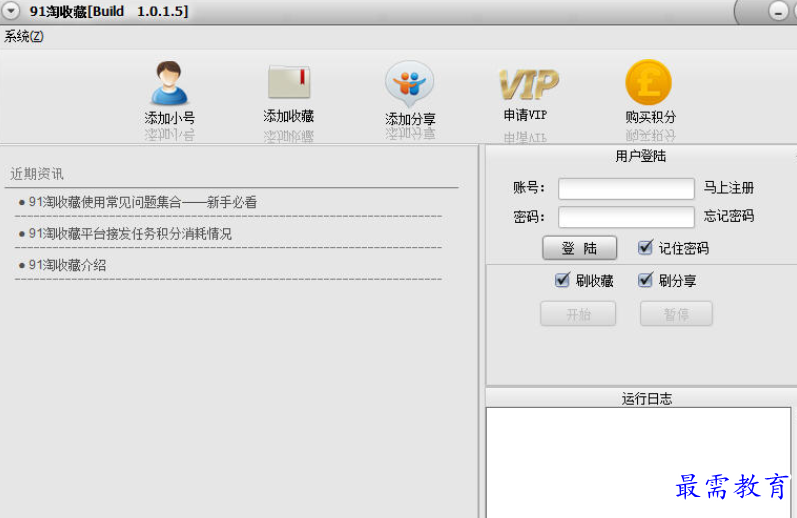This screenshot has height=518, width=797.
Task: Open news item 91淘收藏使用常见问题集合——新手必看
Action: click(x=142, y=202)
